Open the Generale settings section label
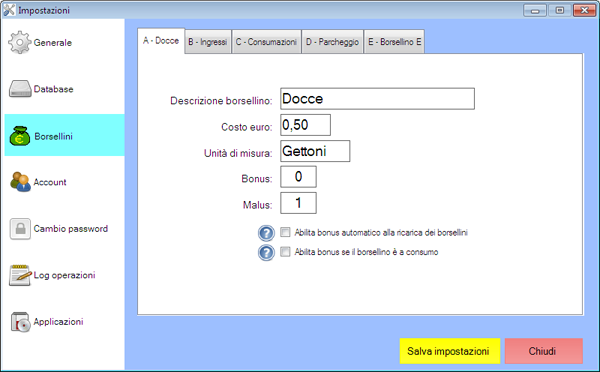The width and height of the screenshot is (600, 372). click(53, 42)
